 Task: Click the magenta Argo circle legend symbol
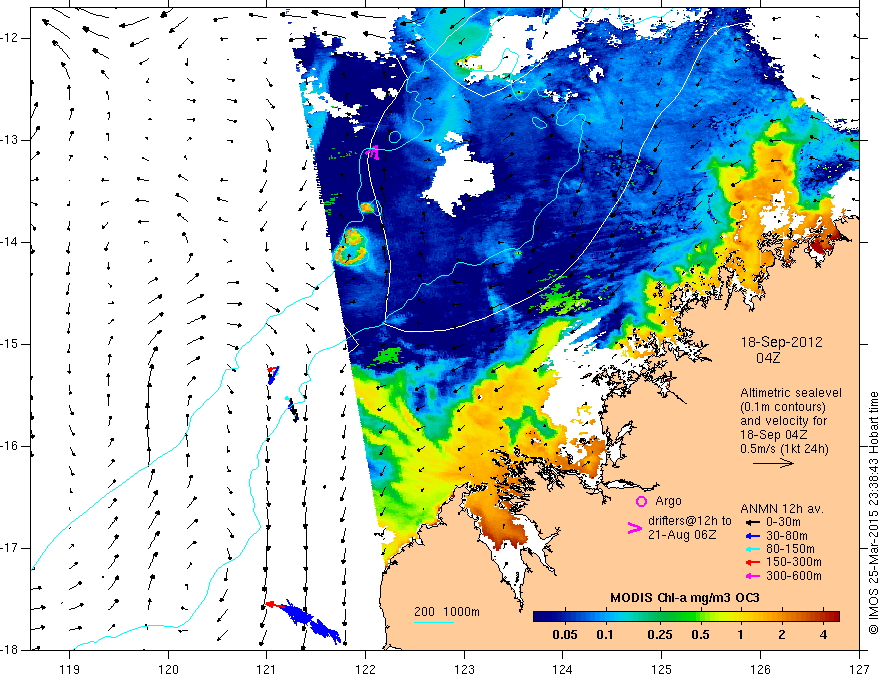pyautogui.click(x=641, y=502)
